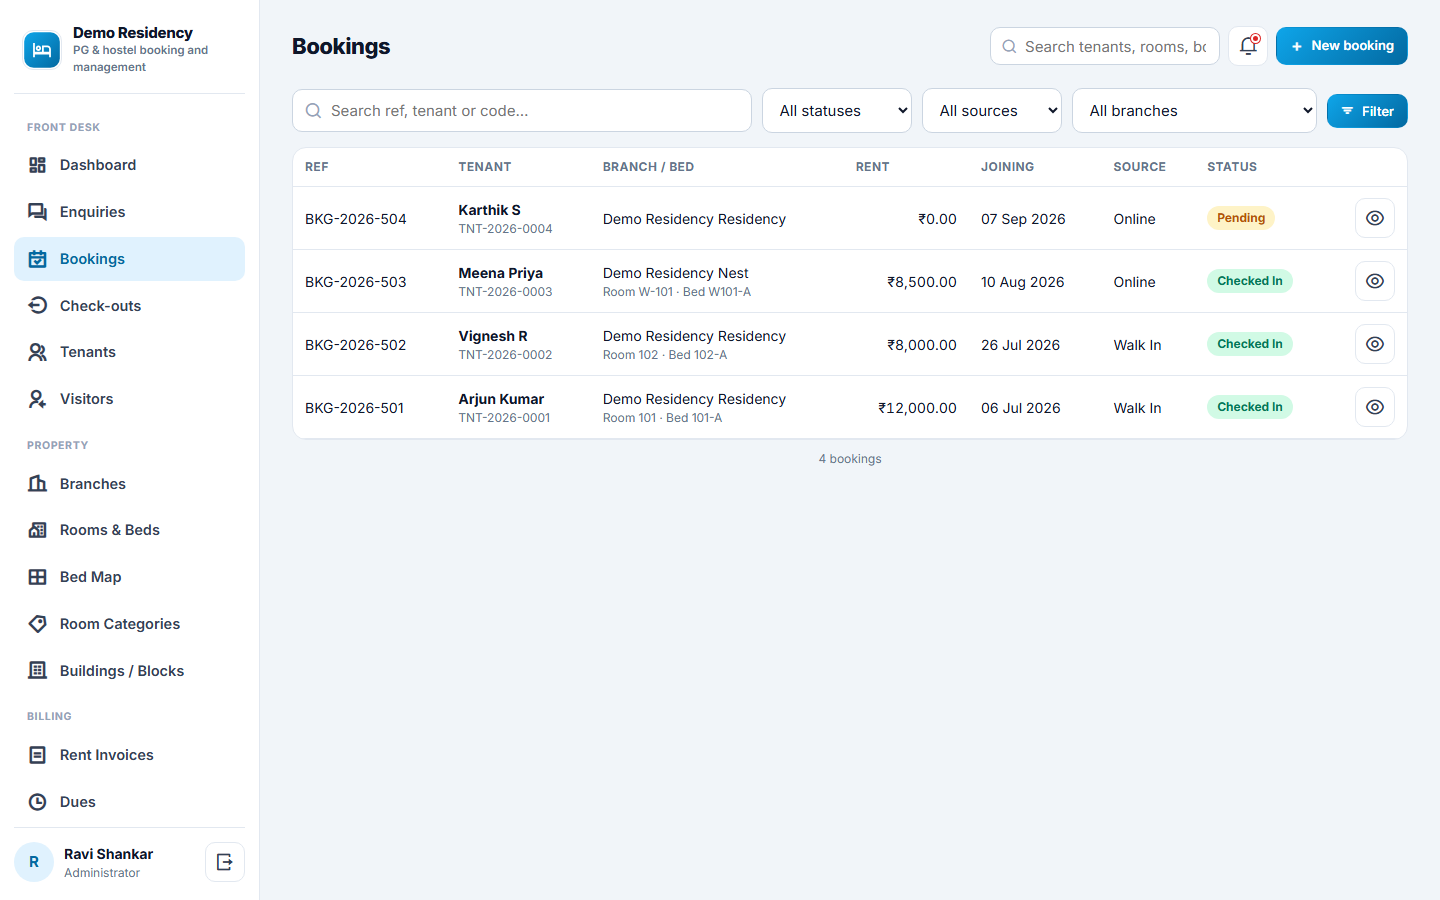Viewport: 1440px width, 900px height.
Task: Click the Demo Residency bed logo icon
Action: pos(42,50)
